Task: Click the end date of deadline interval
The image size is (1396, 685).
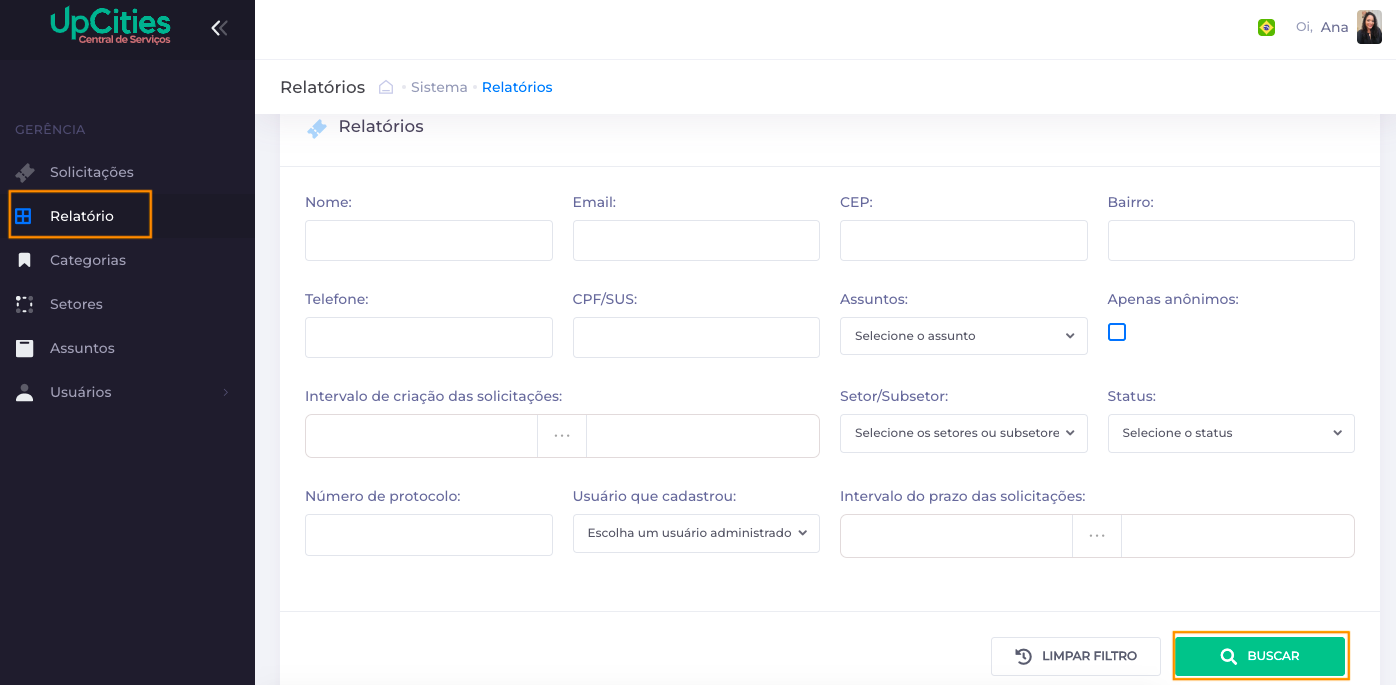Action: pos(1238,536)
